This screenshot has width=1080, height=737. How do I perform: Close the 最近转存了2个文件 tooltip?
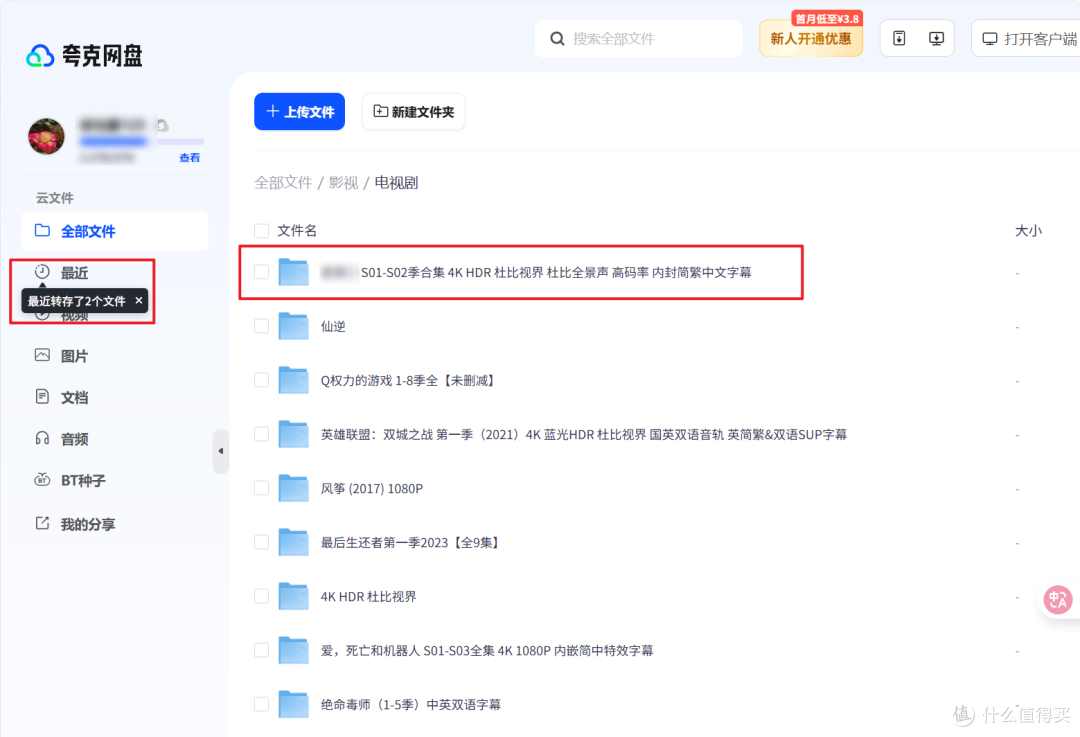click(138, 300)
